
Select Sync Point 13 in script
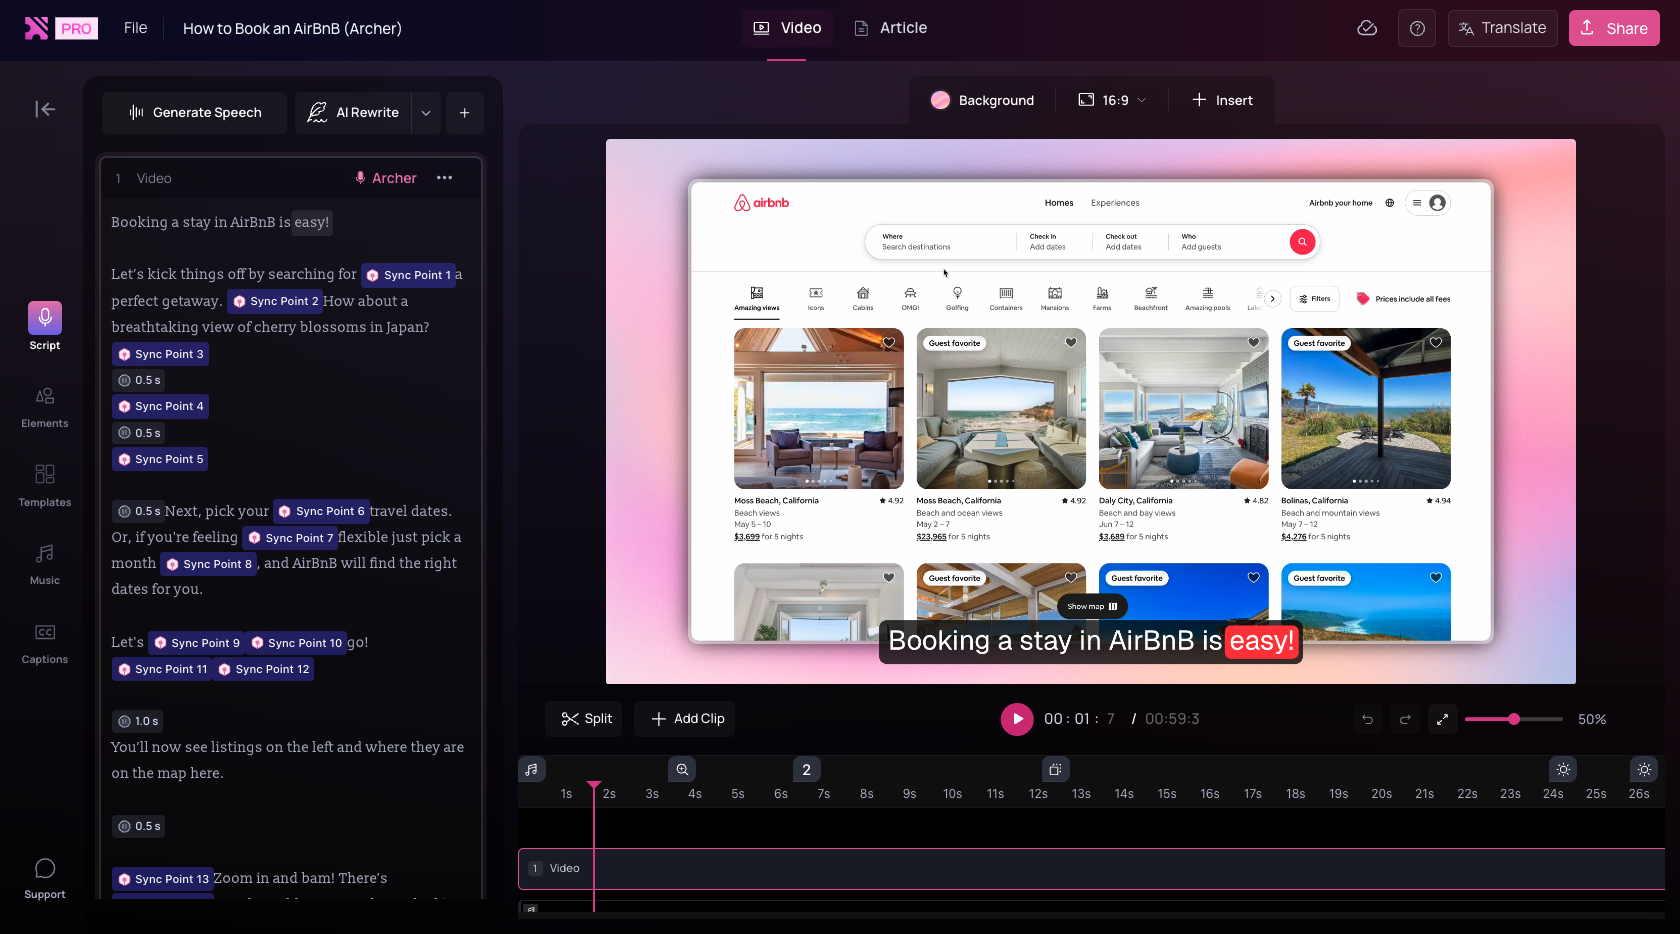[163, 879]
